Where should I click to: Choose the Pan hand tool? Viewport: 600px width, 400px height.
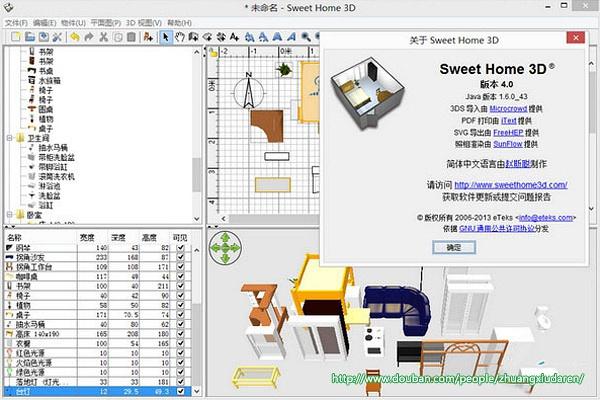(180, 37)
